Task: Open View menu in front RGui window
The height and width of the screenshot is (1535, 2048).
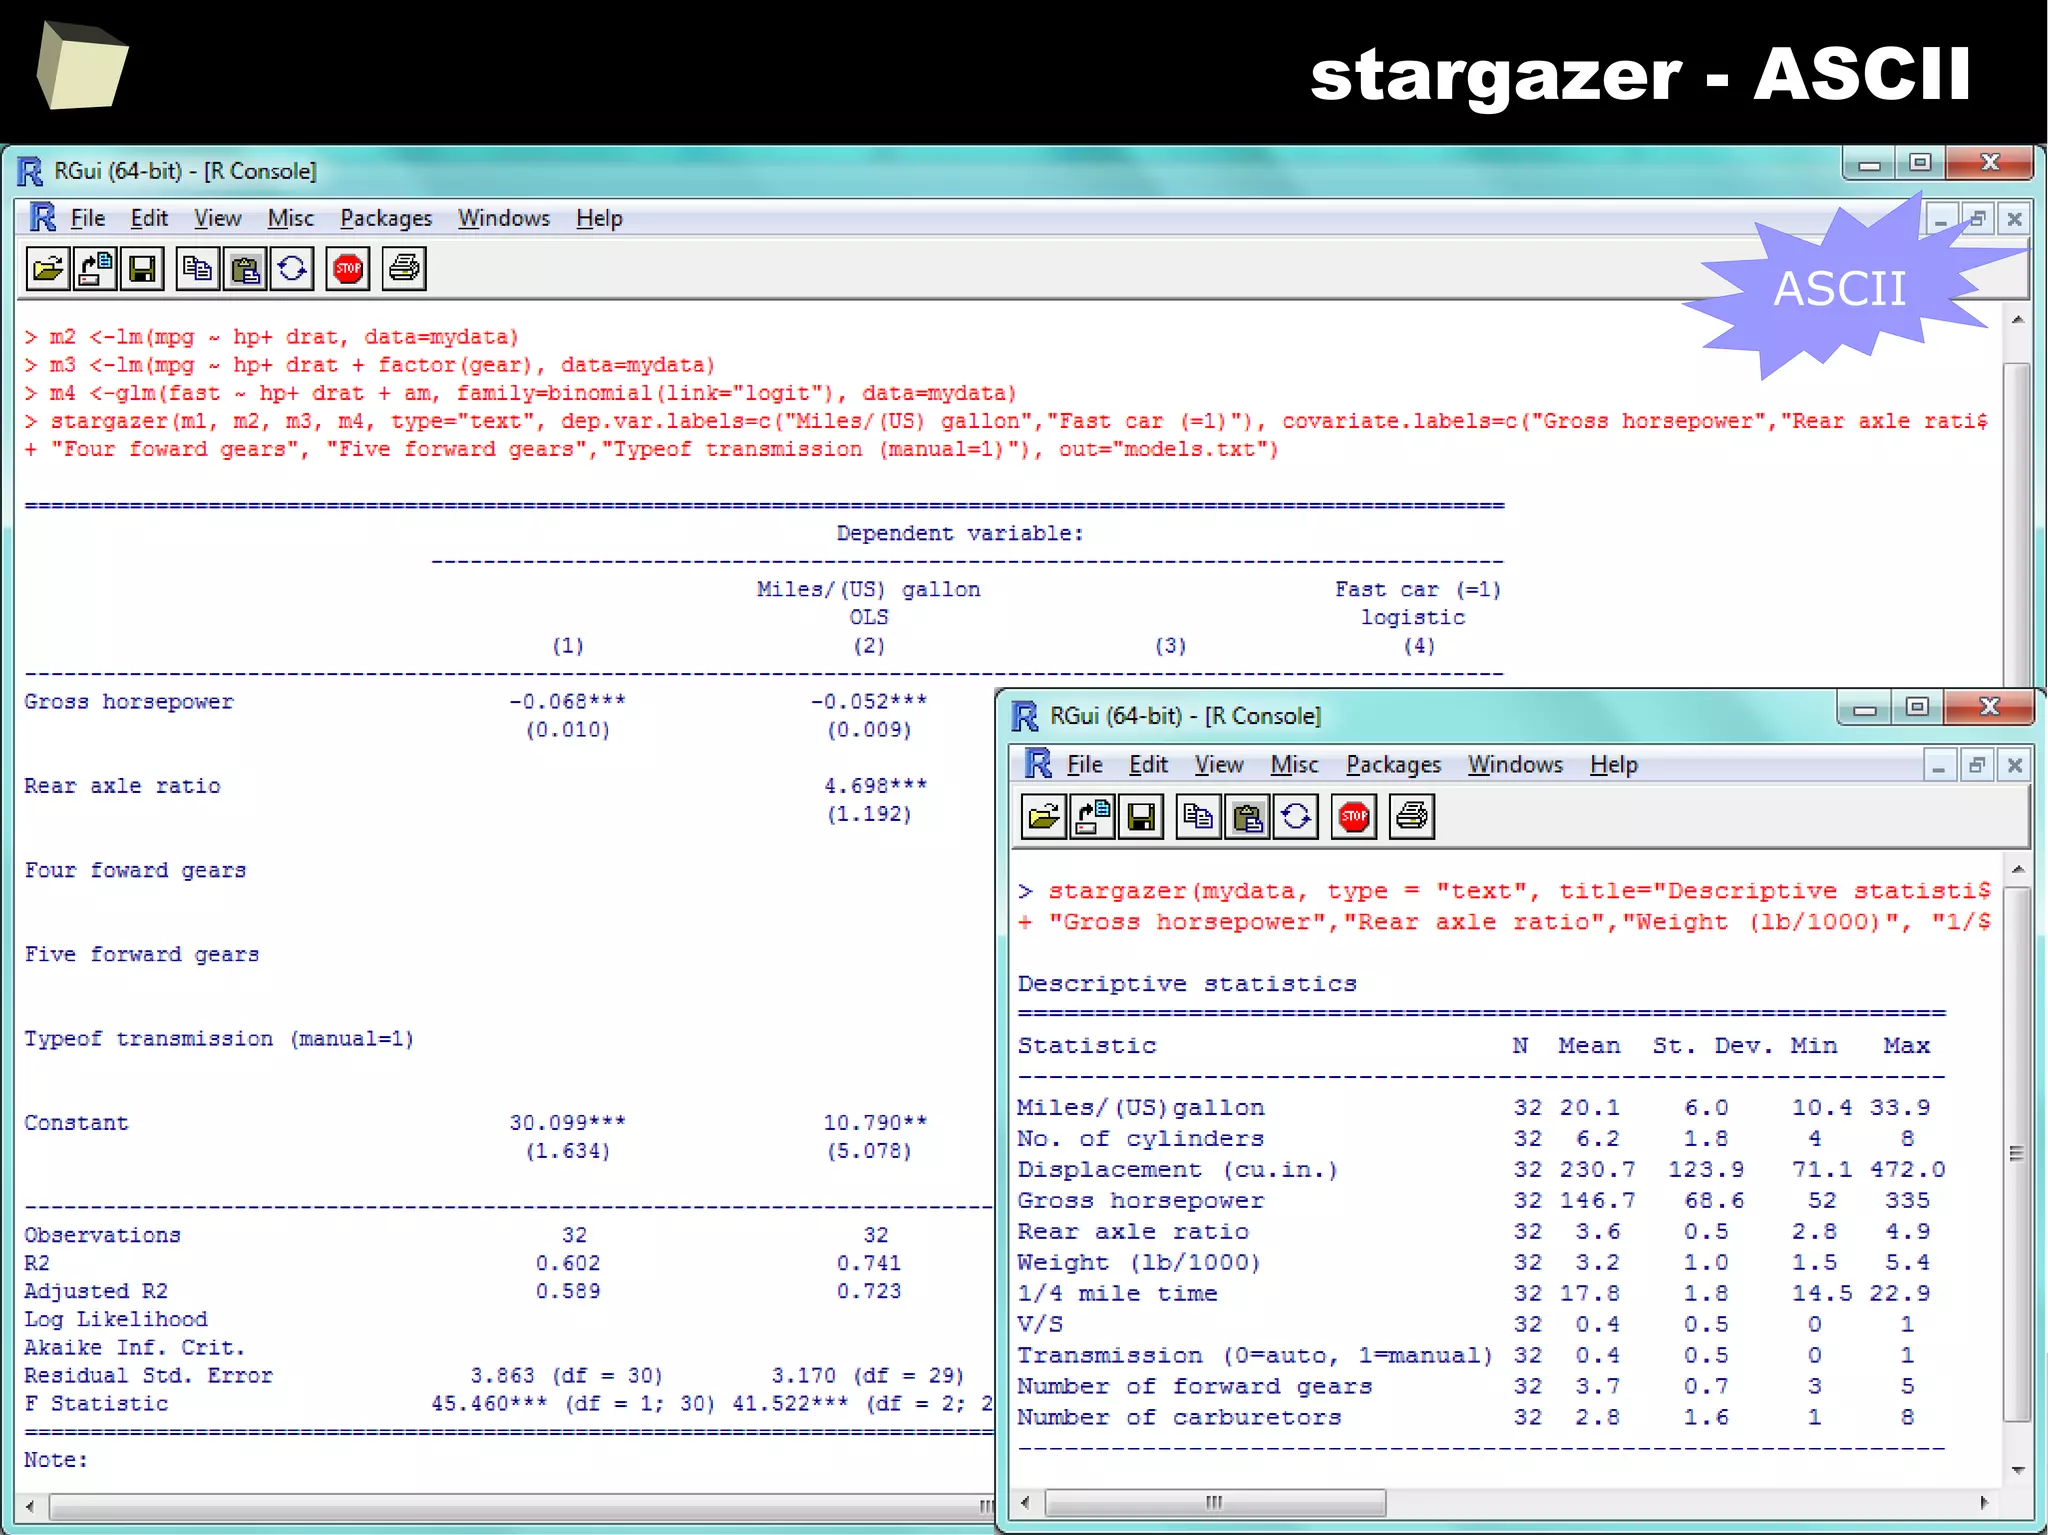Action: point(1219,765)
